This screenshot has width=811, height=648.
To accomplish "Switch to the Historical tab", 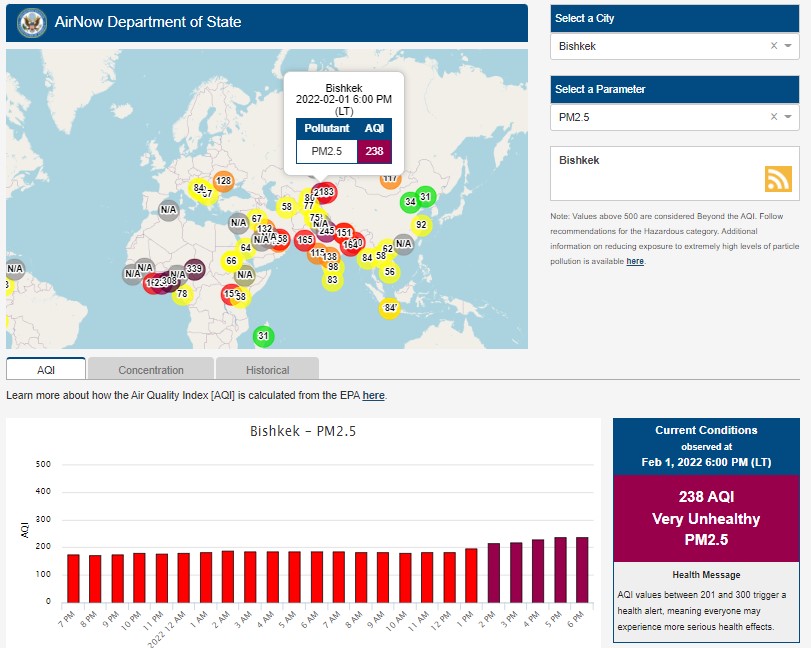I will click(x=267, y=370).
